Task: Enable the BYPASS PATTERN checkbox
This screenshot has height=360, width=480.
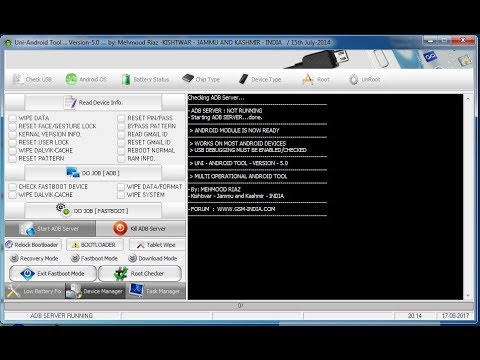Action: pyautogui.click(x=121, y=126)
